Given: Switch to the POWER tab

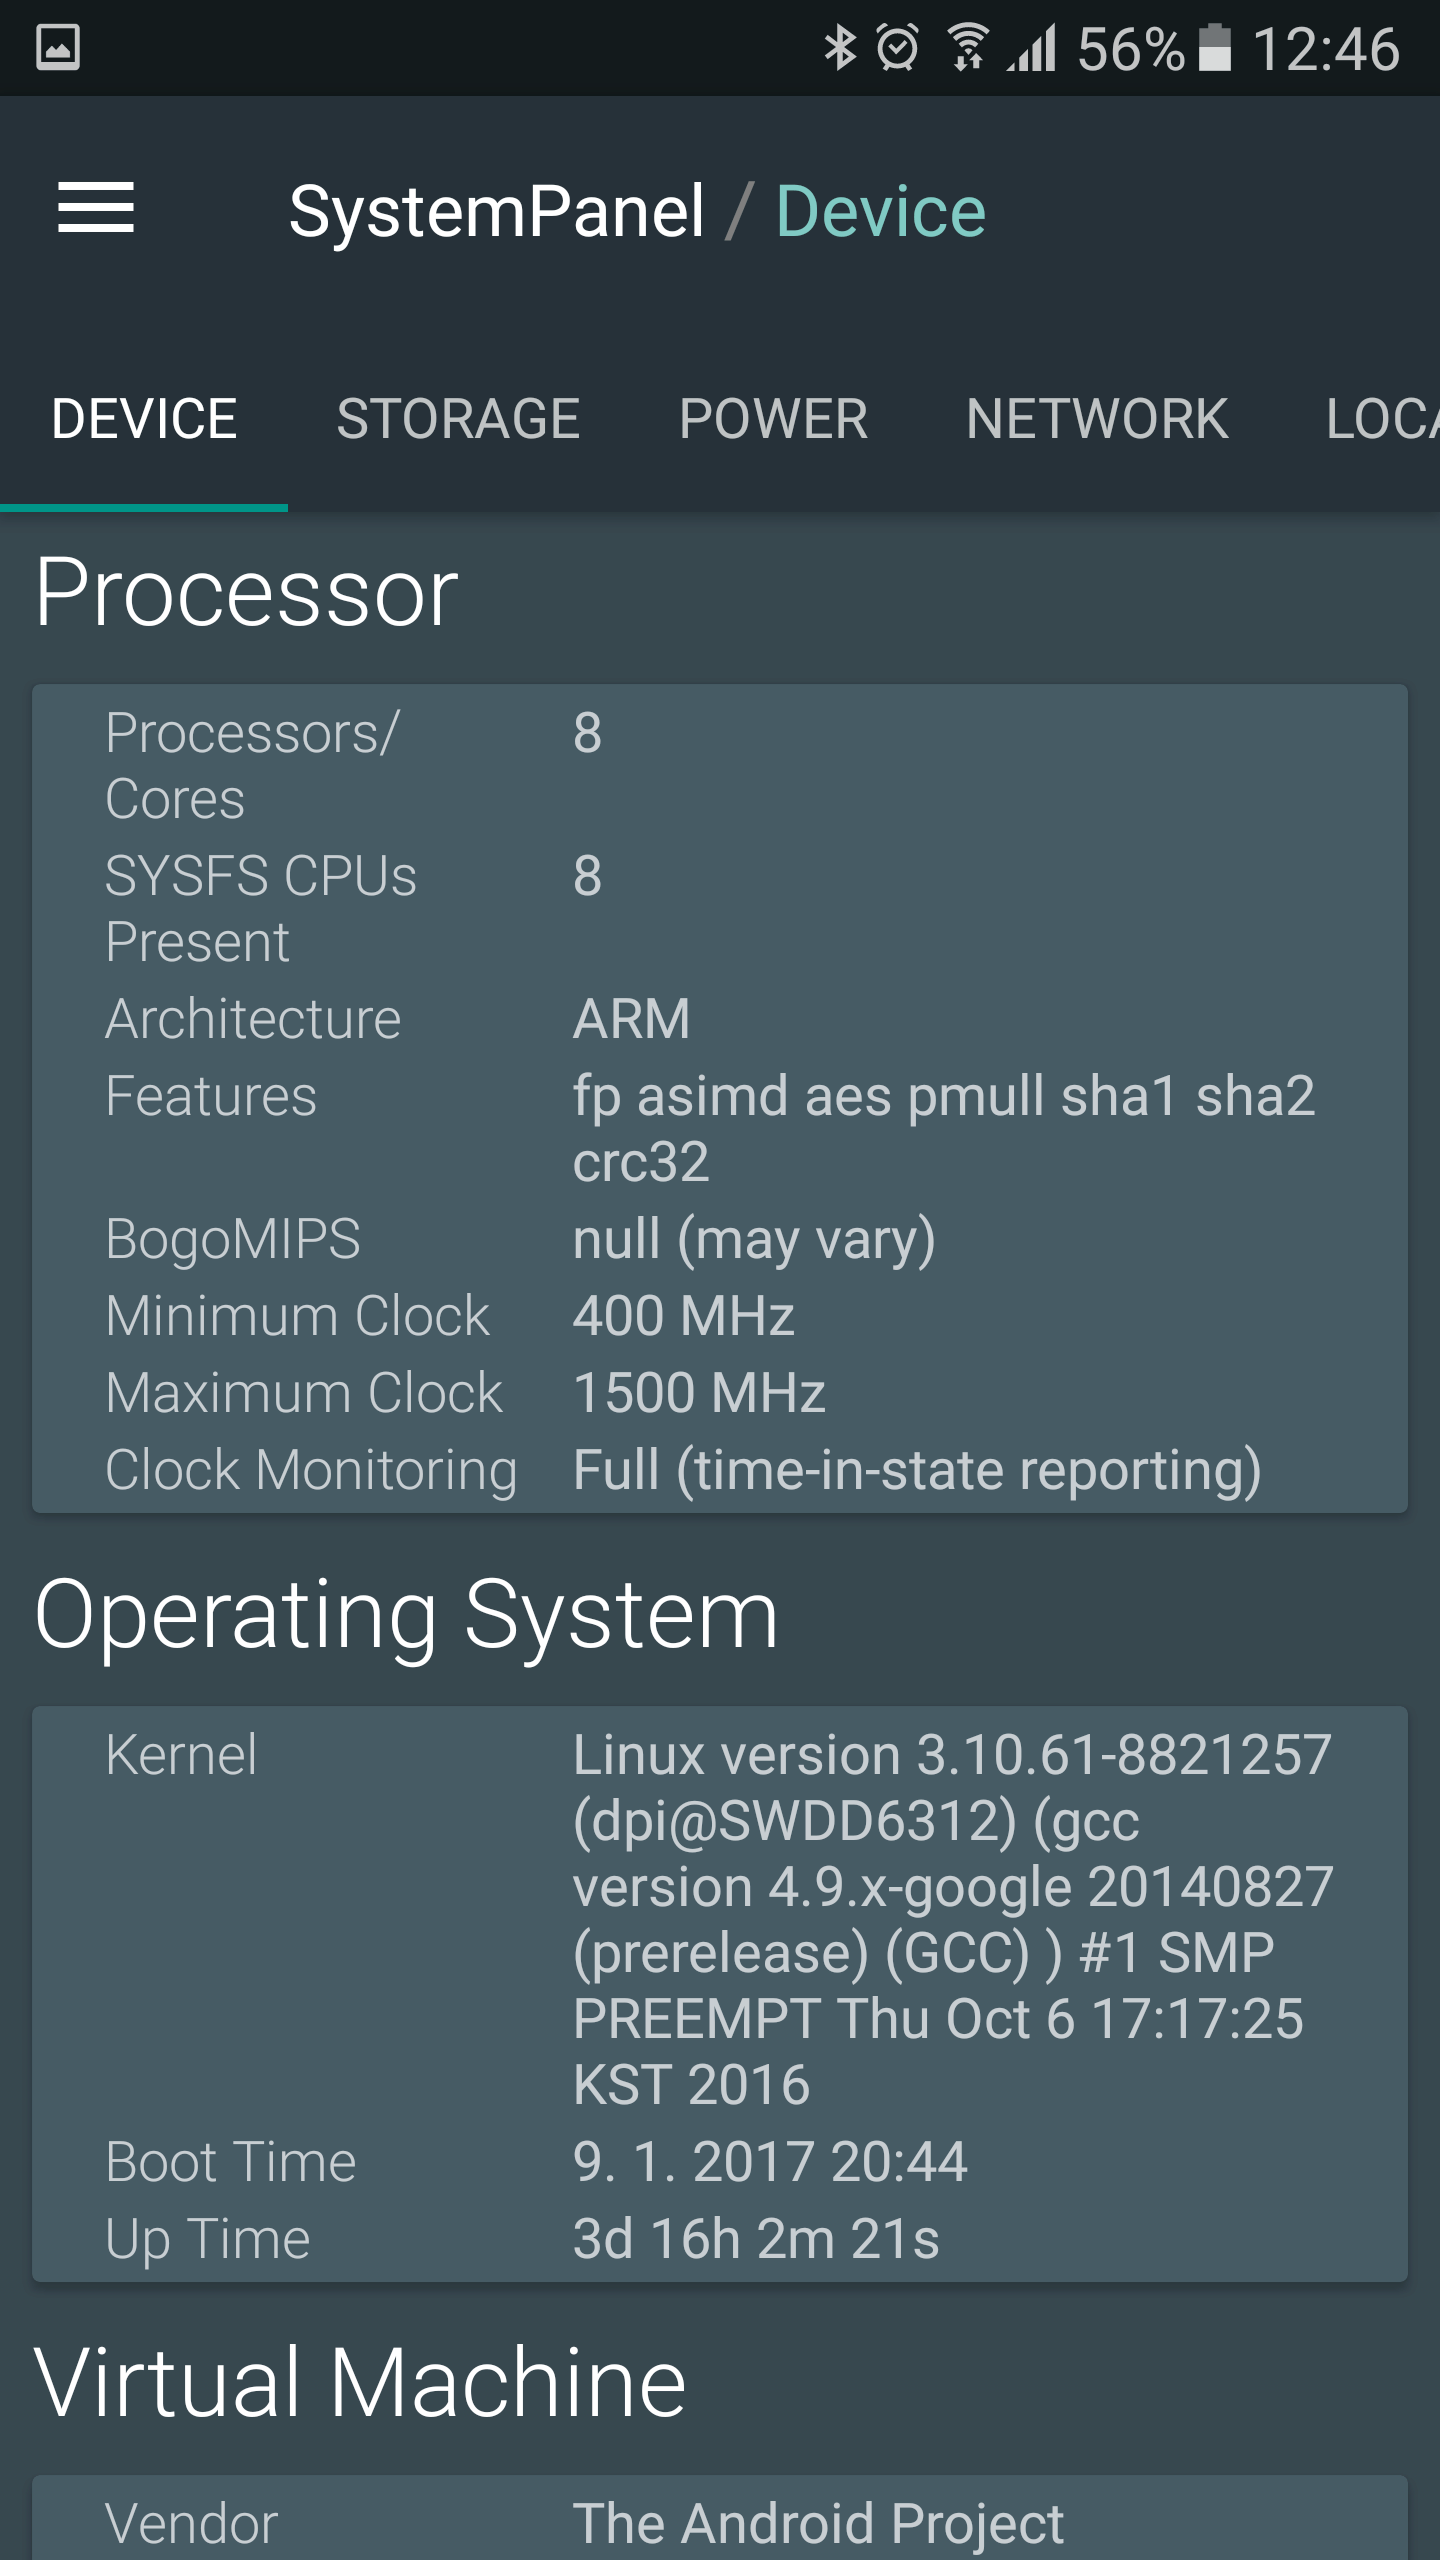Looking at the screenshot, I should click(773, 418).
